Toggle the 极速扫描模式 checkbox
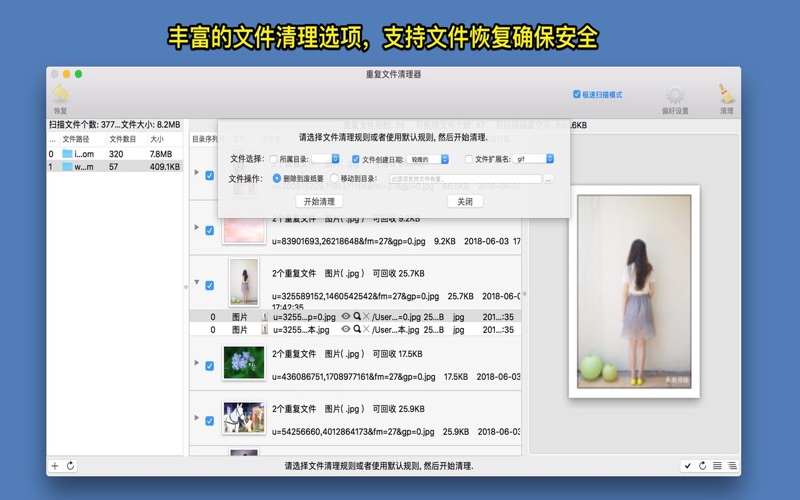Image resolution: width=800 pixels, height=500 pixels. coord(577,94)
